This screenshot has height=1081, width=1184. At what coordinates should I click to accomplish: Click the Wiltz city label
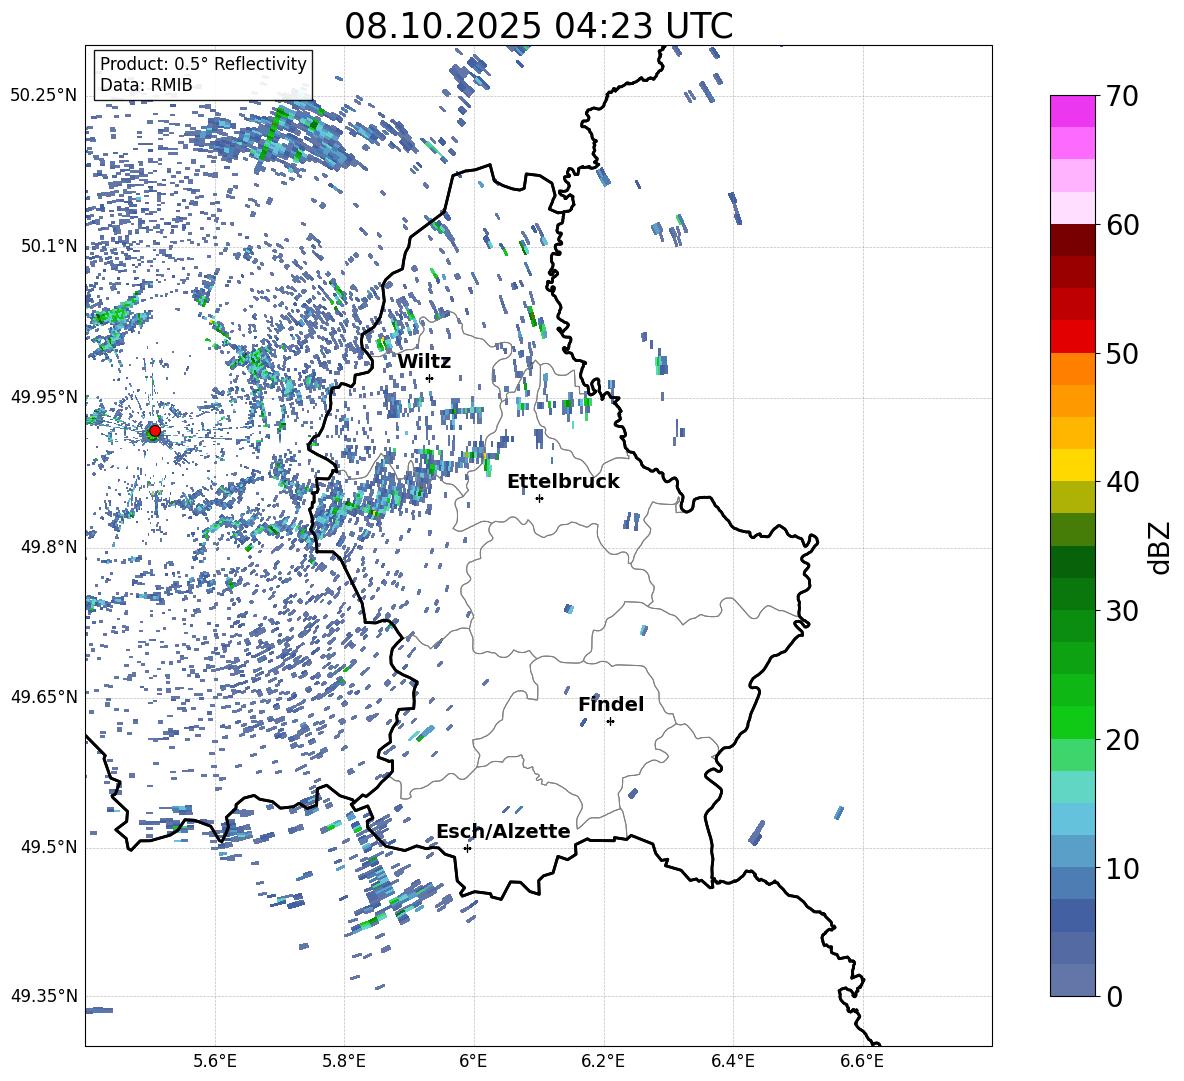424,362
